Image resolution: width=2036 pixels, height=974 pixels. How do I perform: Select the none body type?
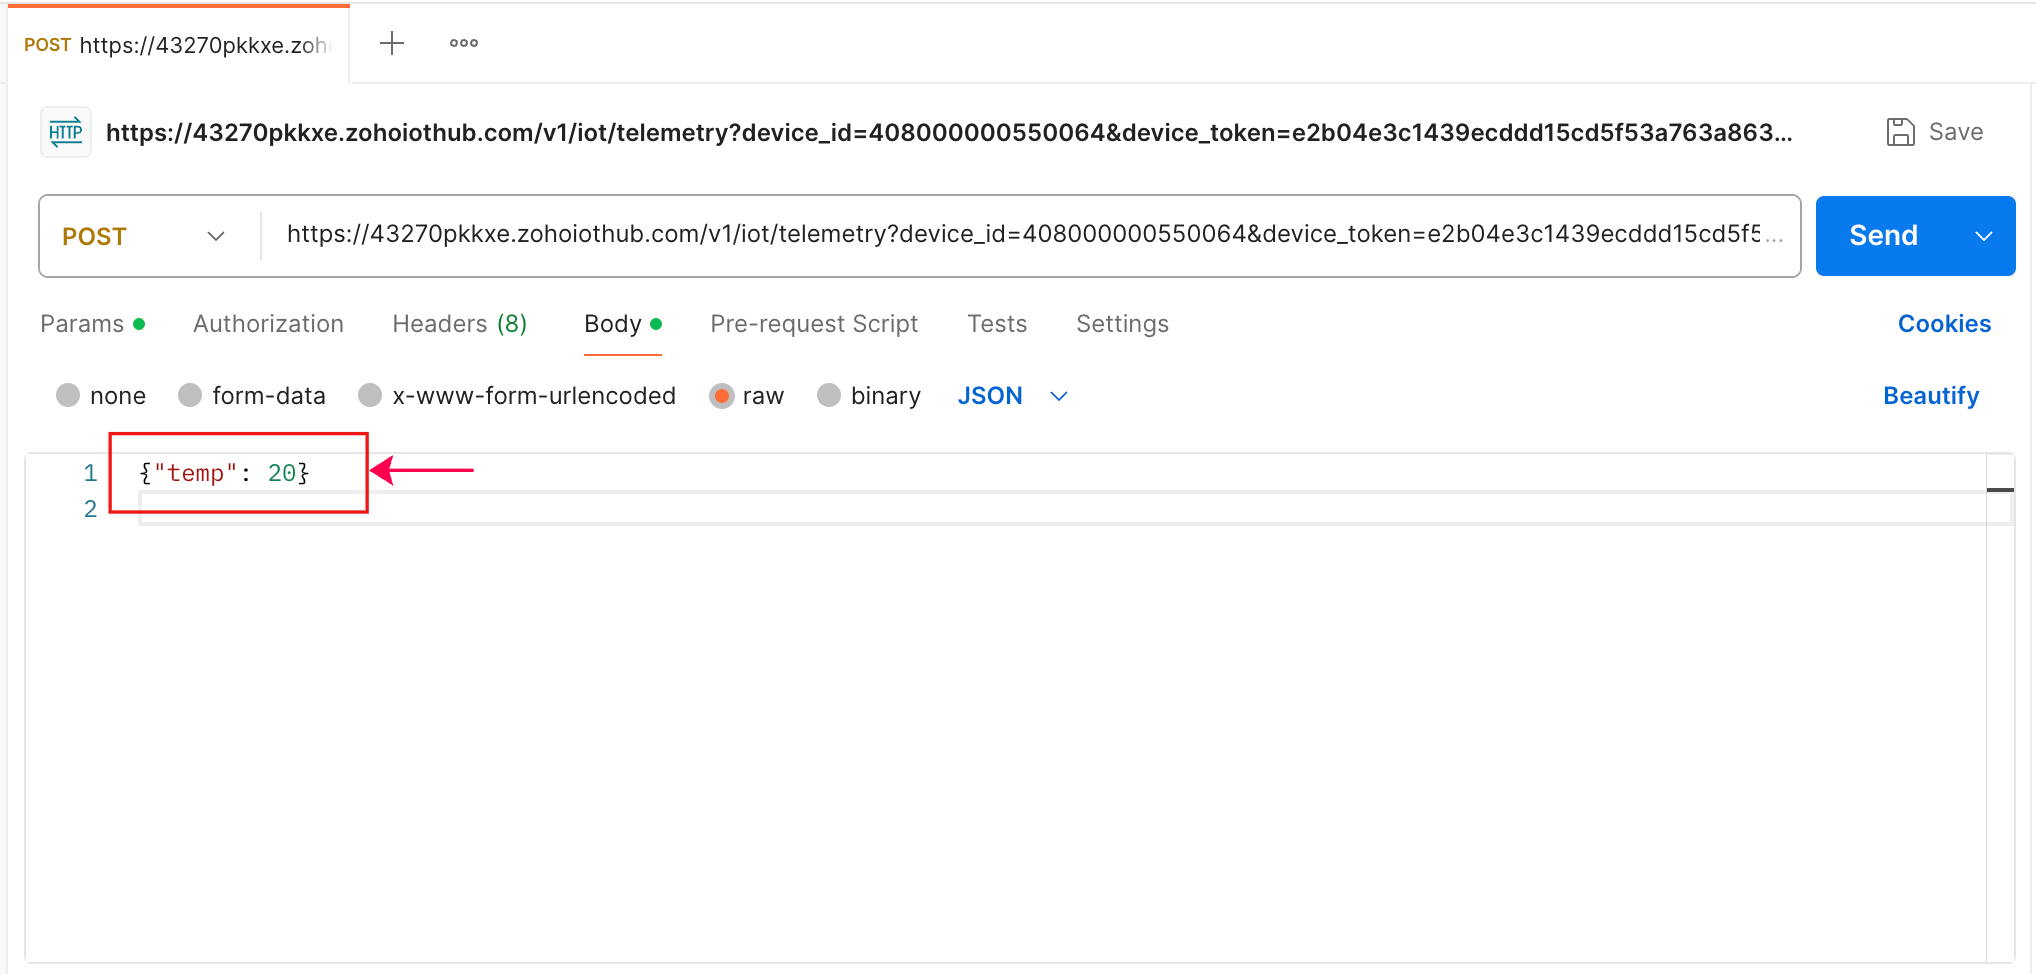pyautogui.click(x=68, y=396)
